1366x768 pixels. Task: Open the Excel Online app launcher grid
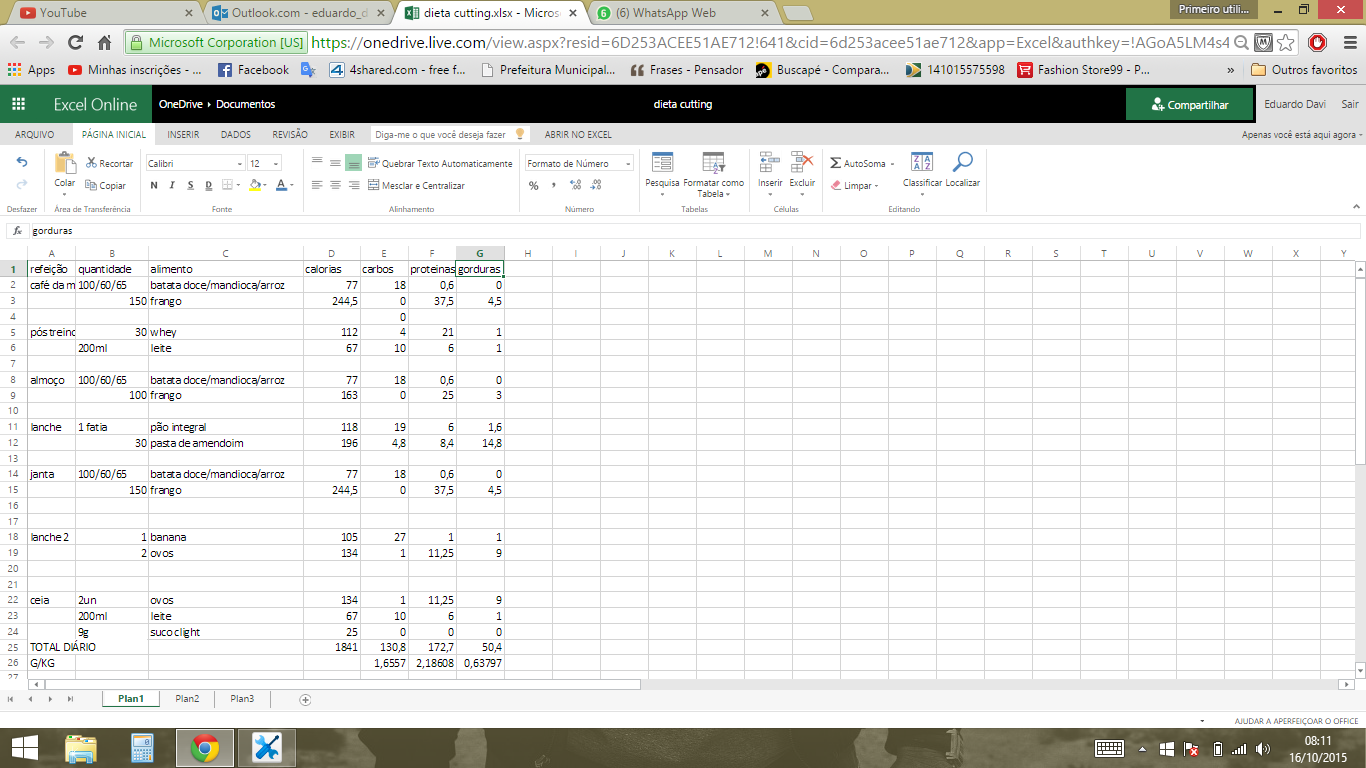[x=18, y=105]
